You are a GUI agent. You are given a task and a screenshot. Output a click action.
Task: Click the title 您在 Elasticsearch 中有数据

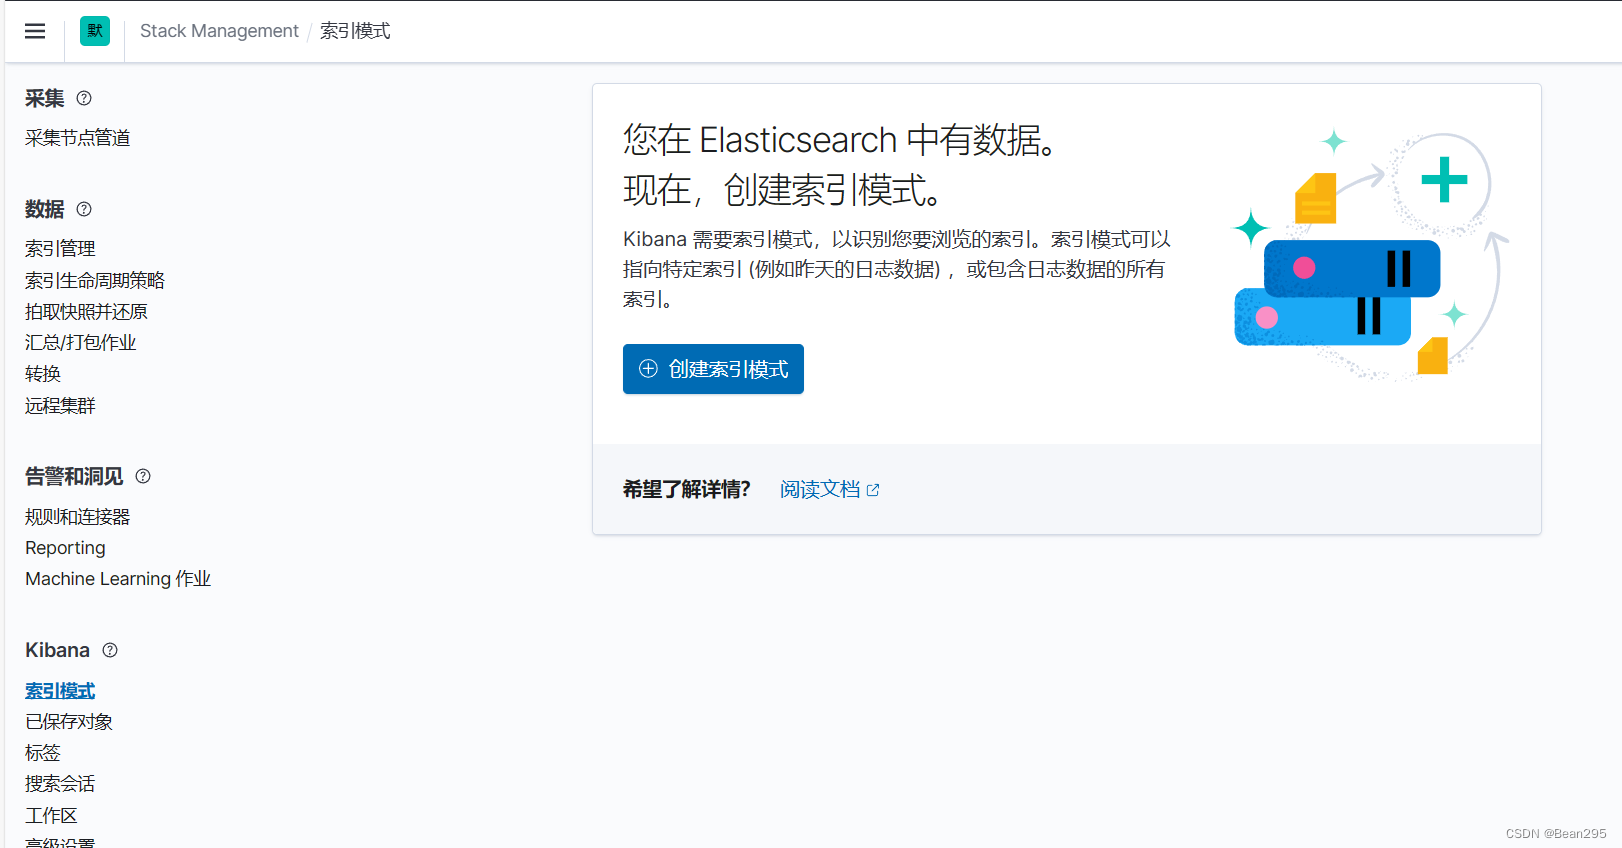[x=840, y=140]
